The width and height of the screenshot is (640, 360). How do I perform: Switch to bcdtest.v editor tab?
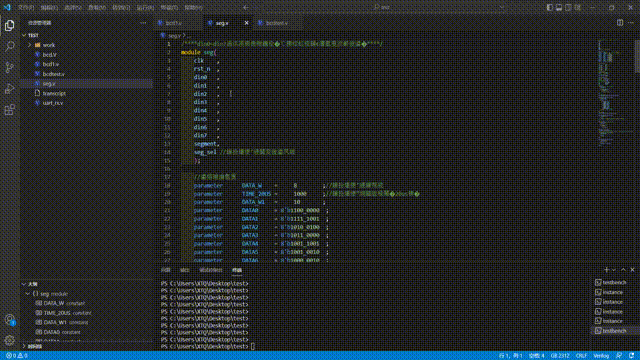(x=277, y=23)
